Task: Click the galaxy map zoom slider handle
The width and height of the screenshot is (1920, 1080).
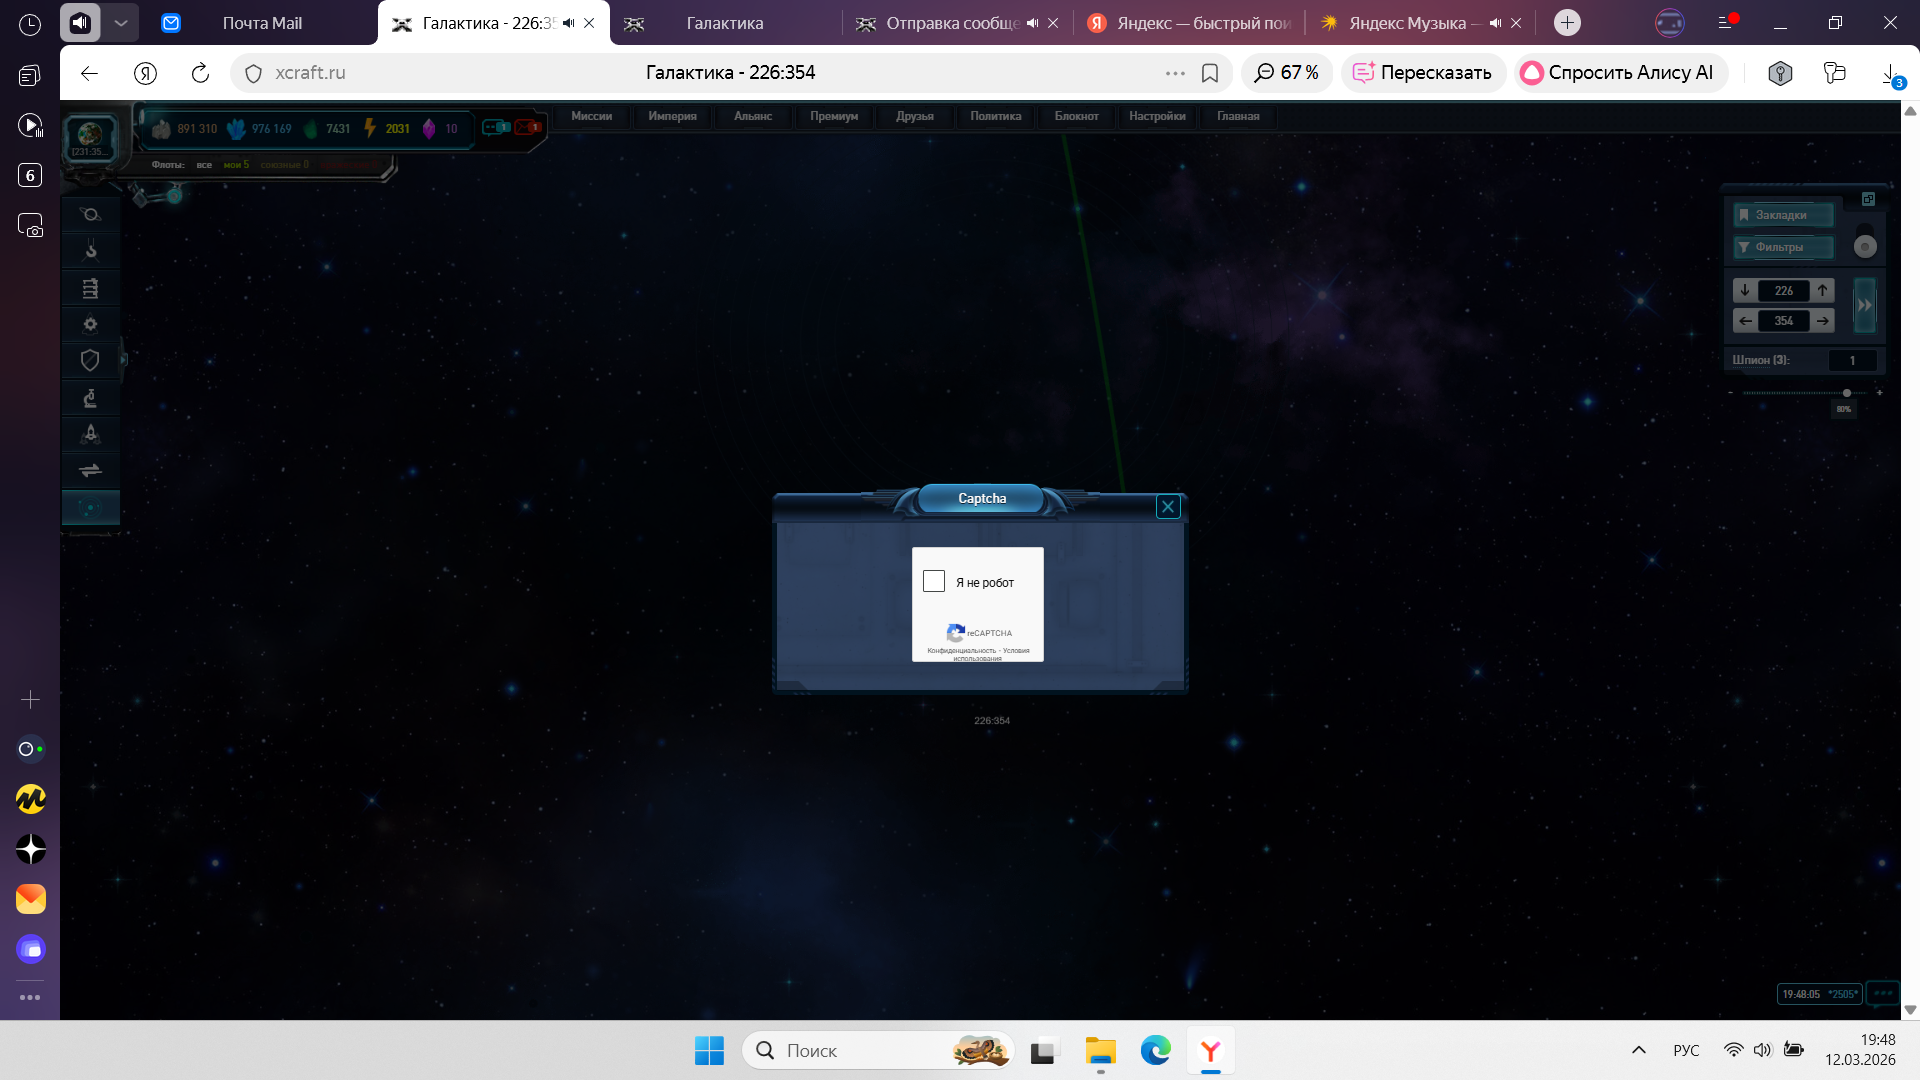Action: [x=1847, y=393]
